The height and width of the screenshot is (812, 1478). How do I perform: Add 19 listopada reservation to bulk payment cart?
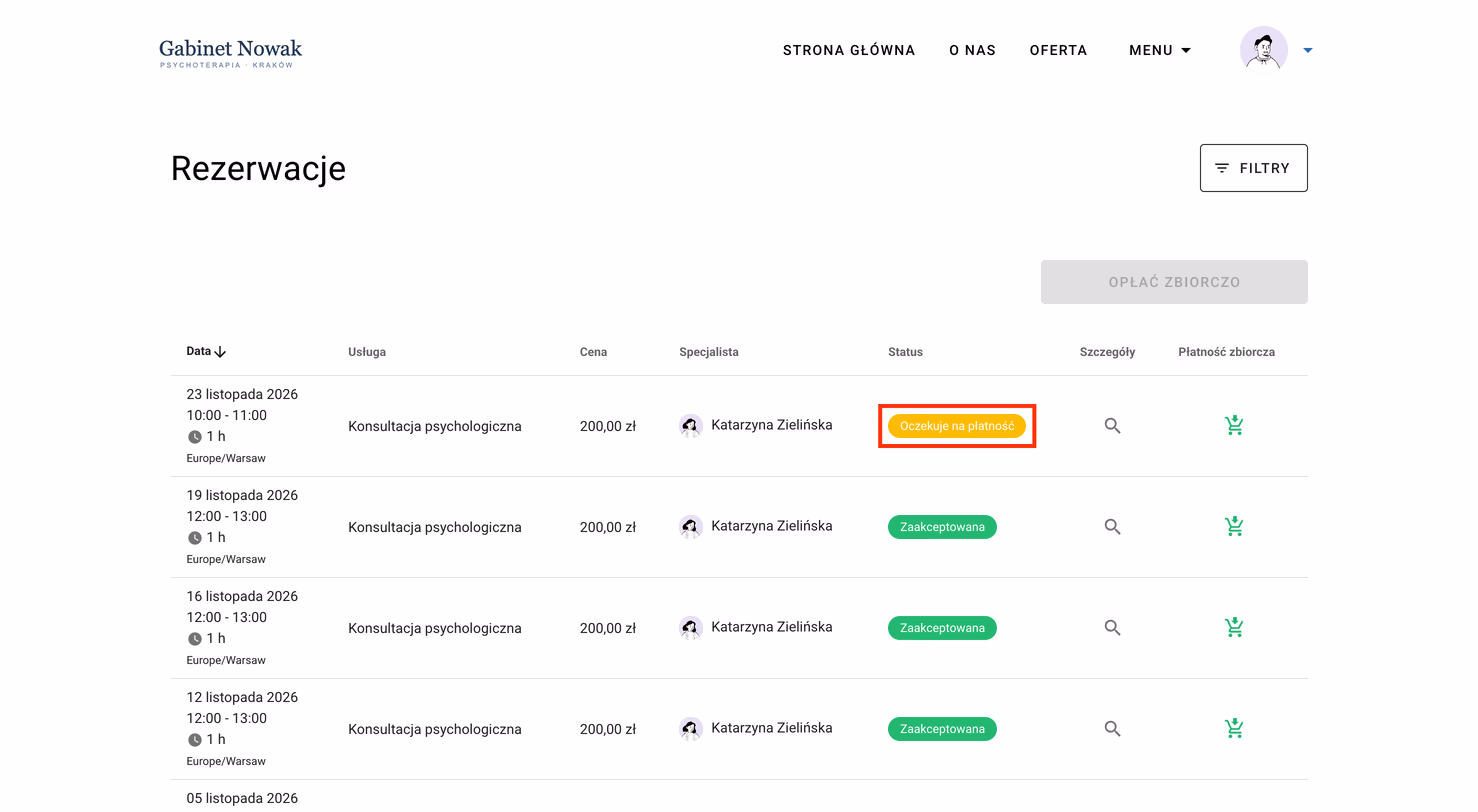tap(1234, 527)
